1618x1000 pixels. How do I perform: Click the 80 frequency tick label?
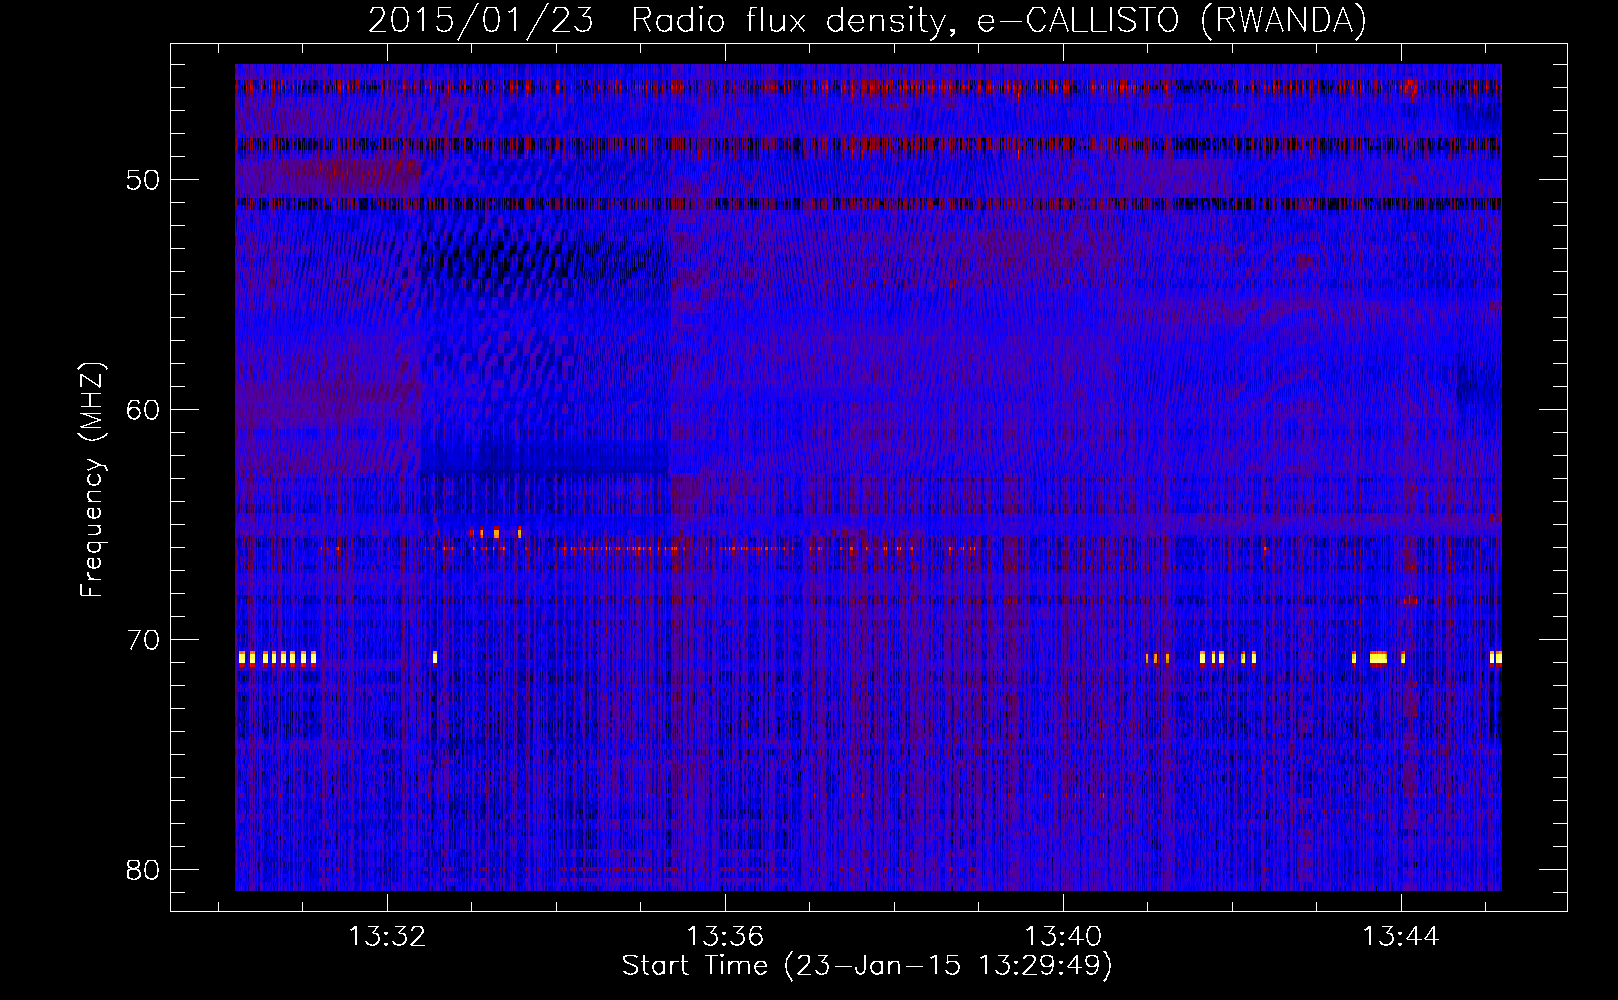point(143,870)
